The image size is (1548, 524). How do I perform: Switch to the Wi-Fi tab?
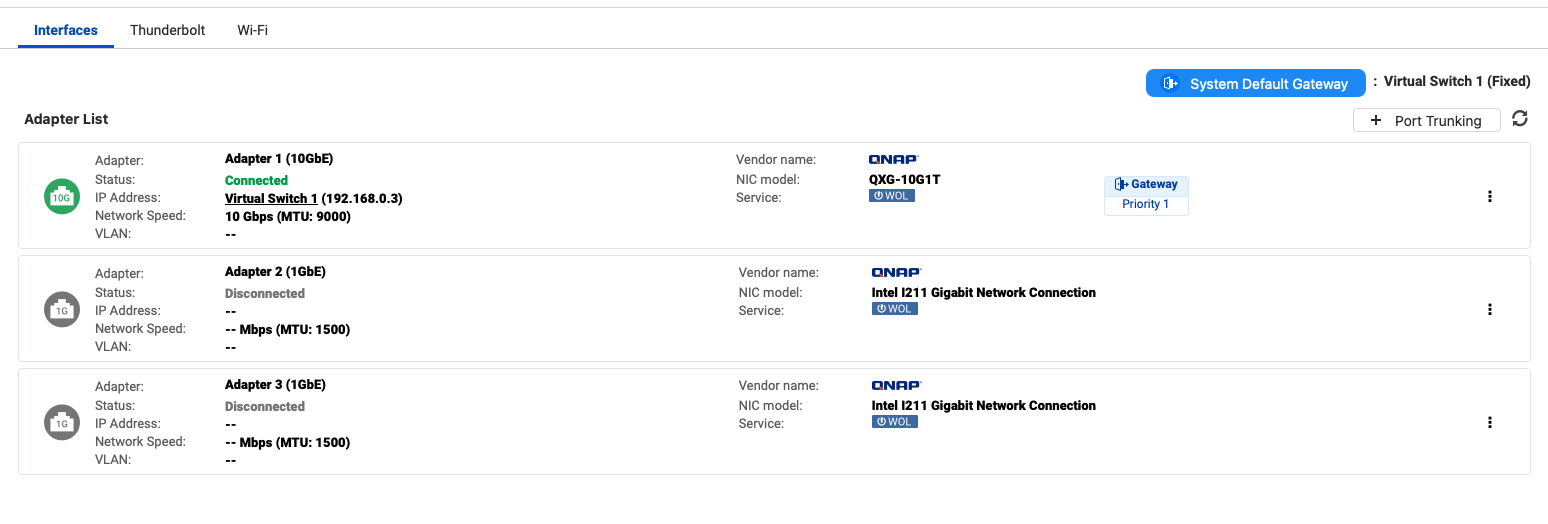[x=252, y=30]
